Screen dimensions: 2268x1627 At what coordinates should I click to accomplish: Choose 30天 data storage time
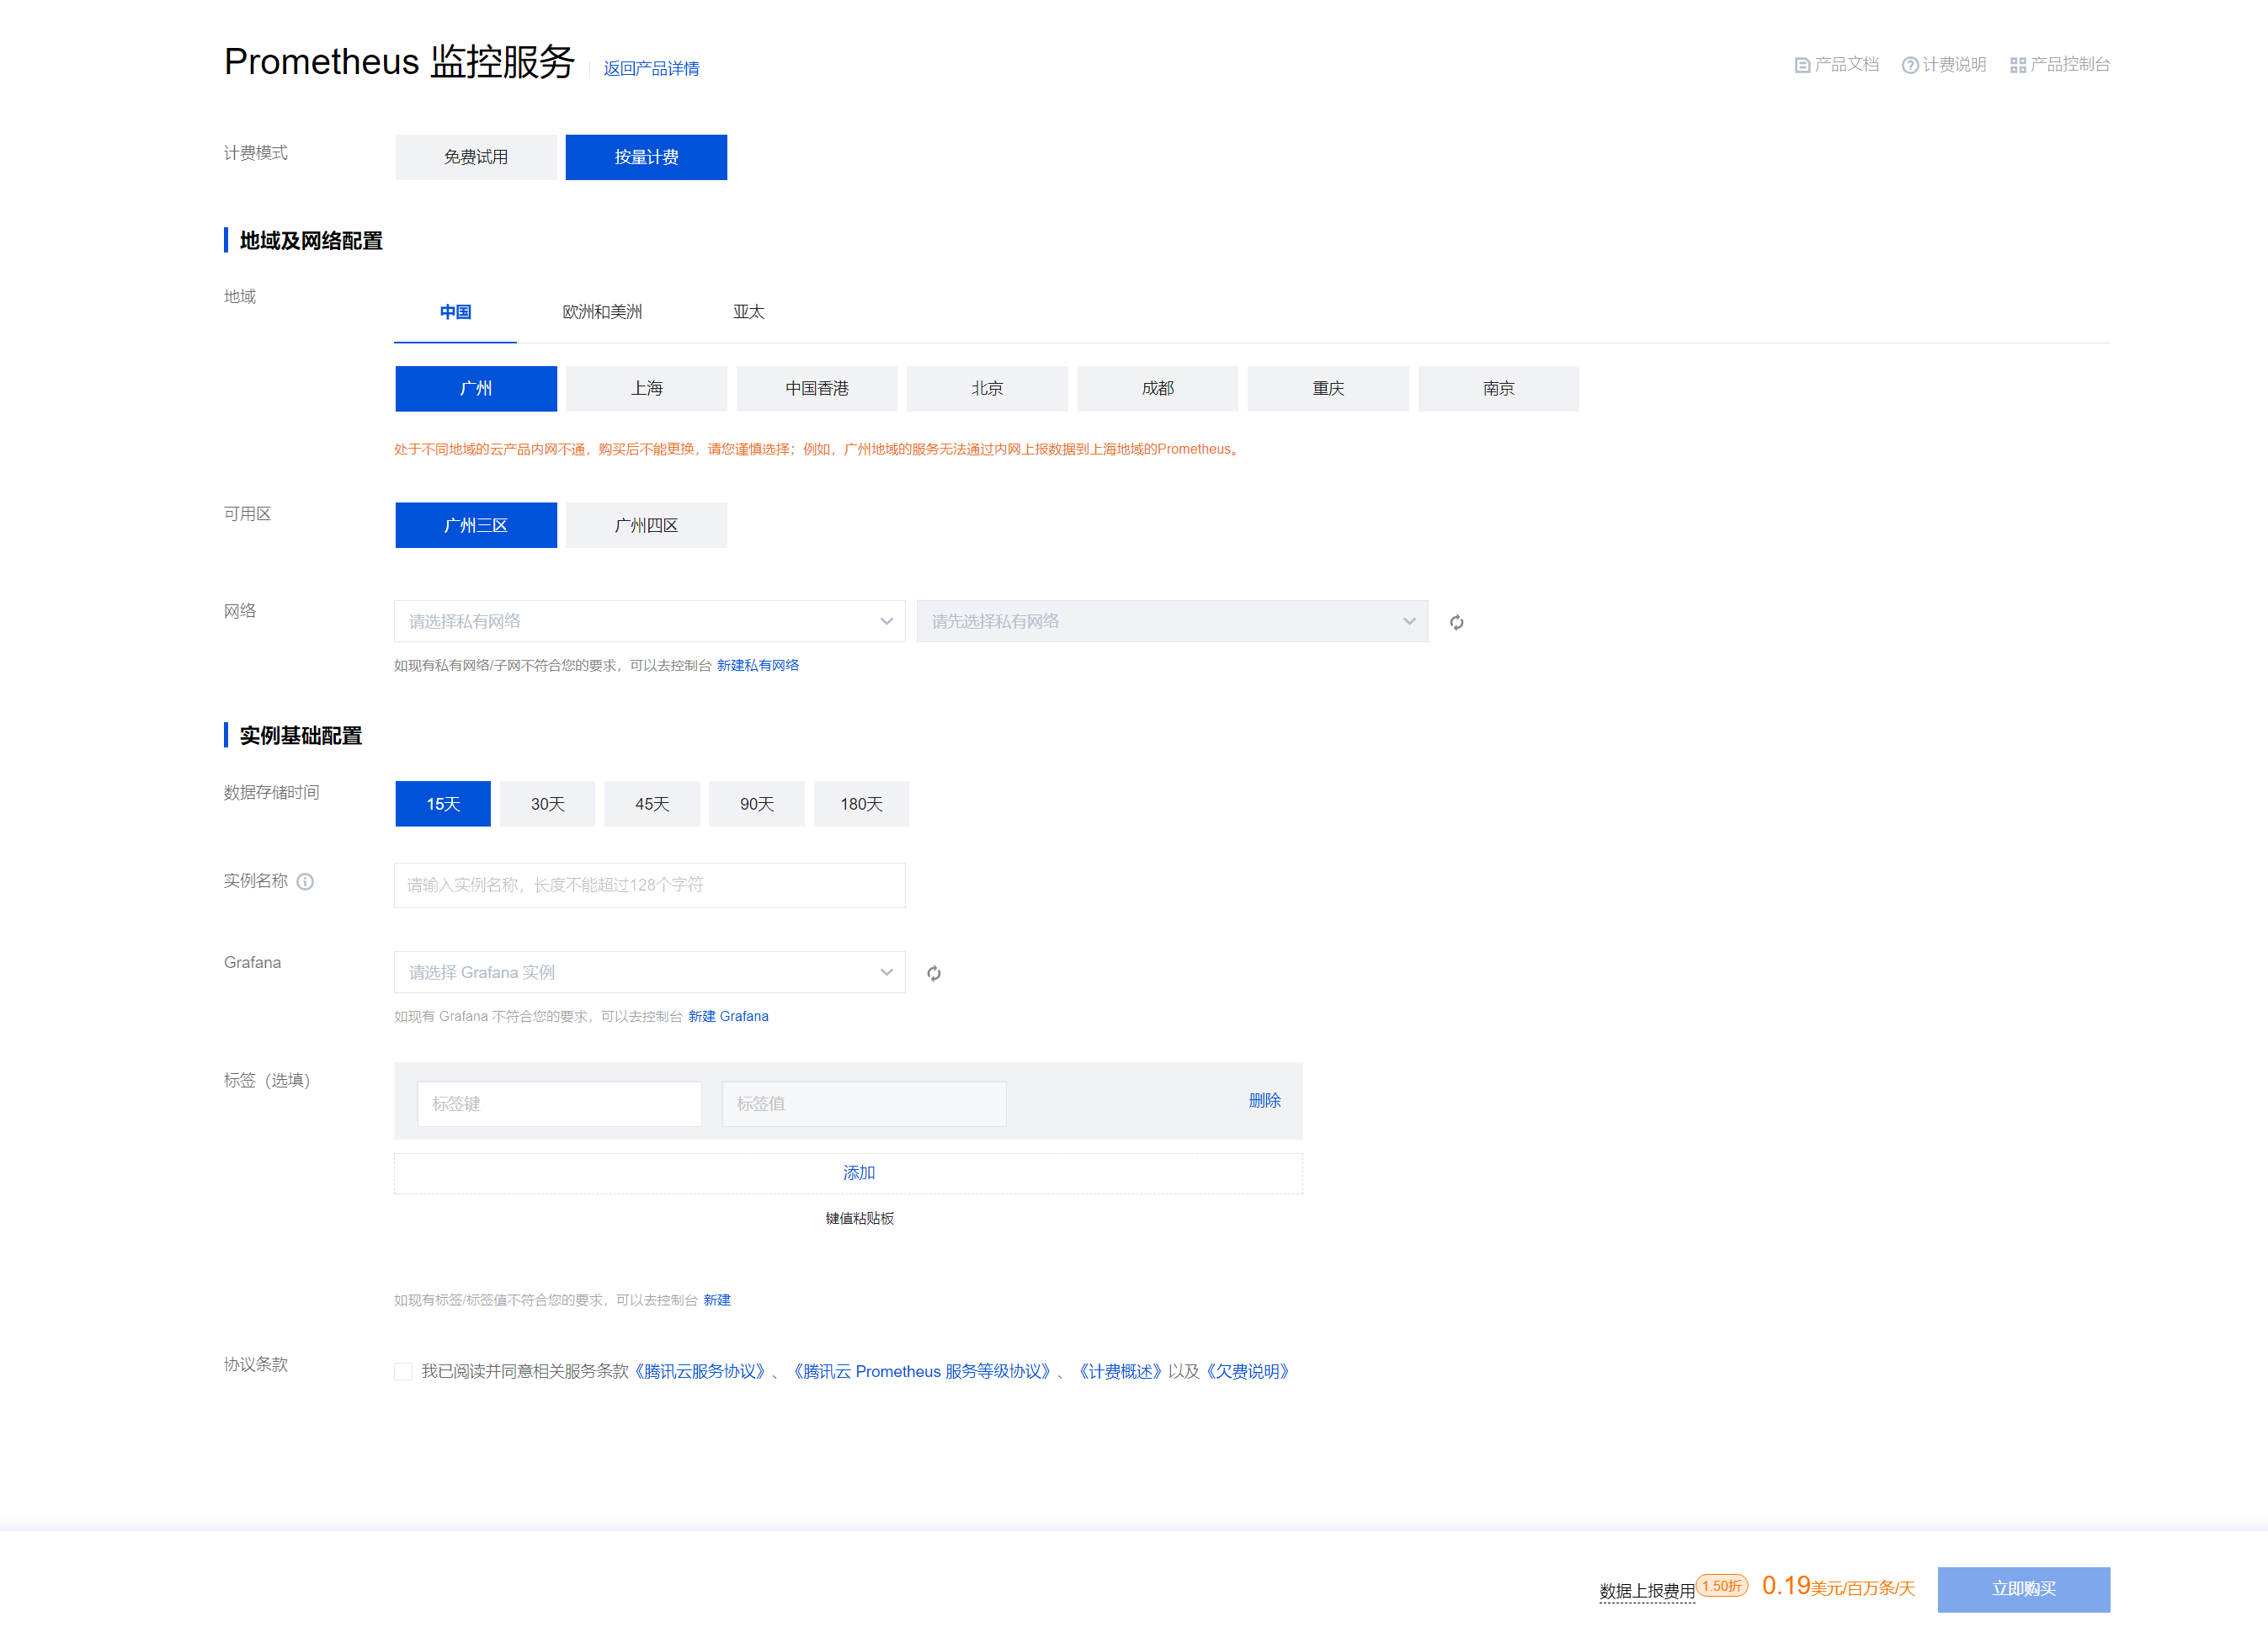[x=547, y=804]
